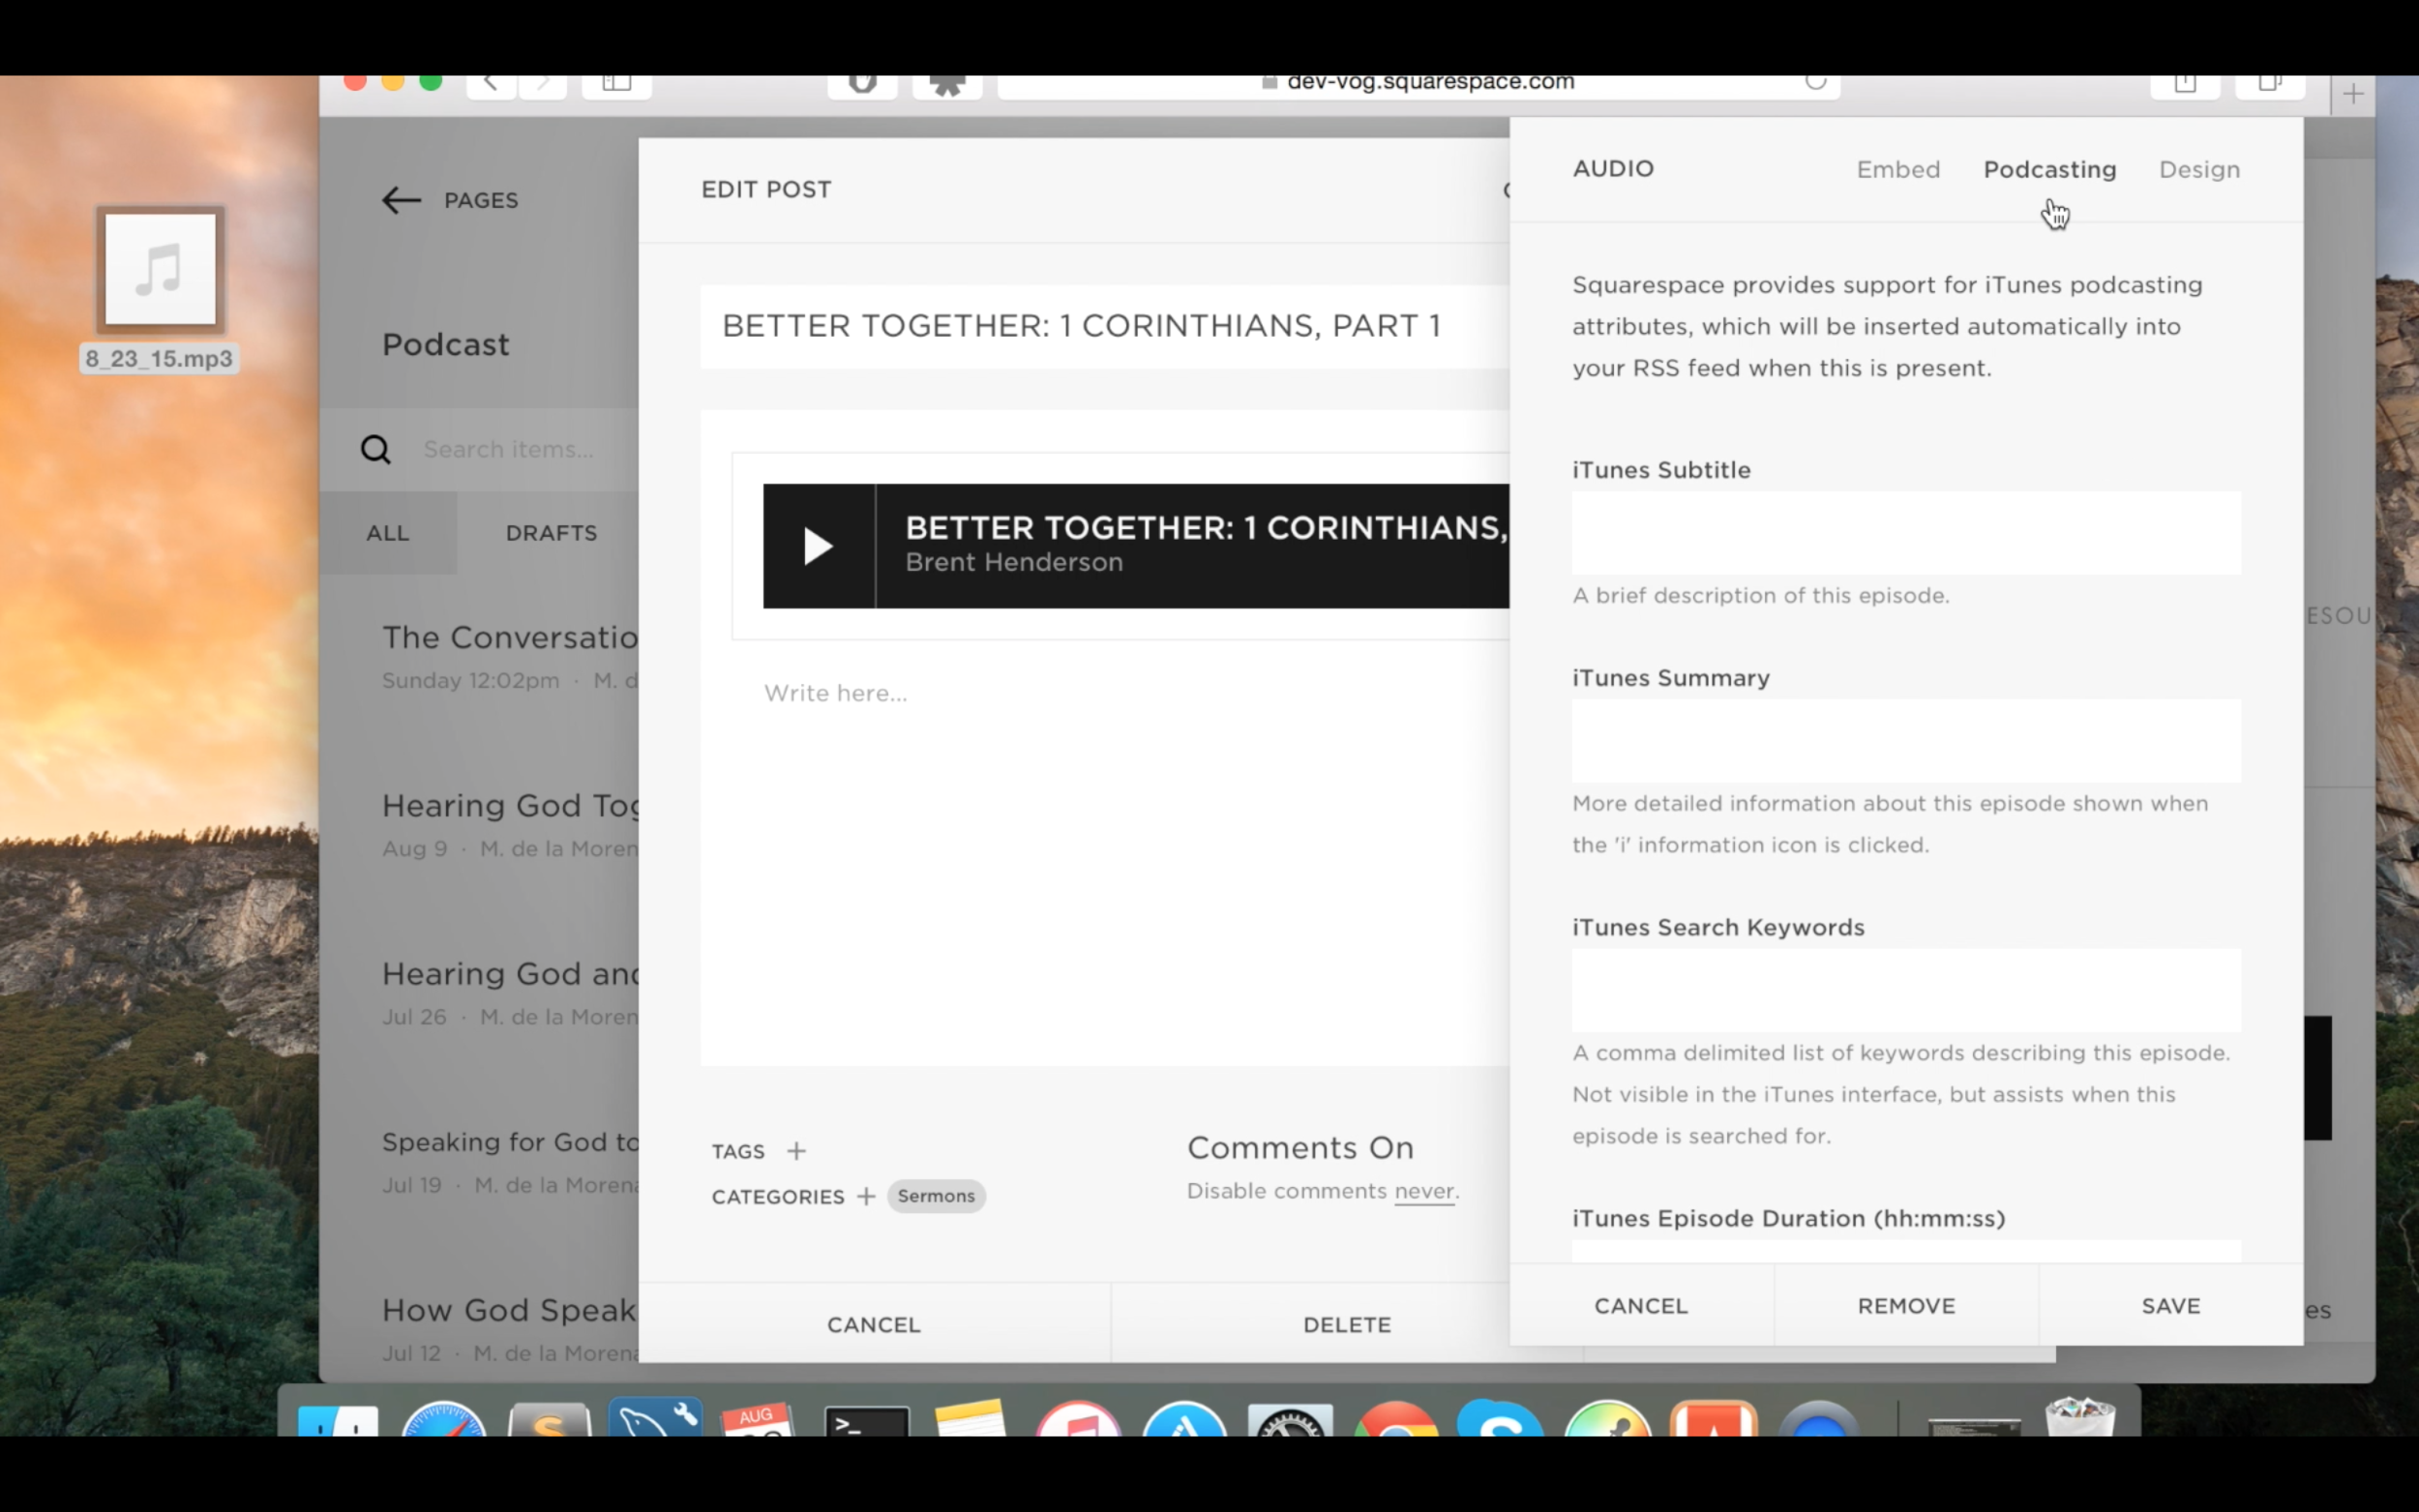The image size is (2419, 1512).
Task: Switch to the Design tab
Action: click(x=2199, y=169)
